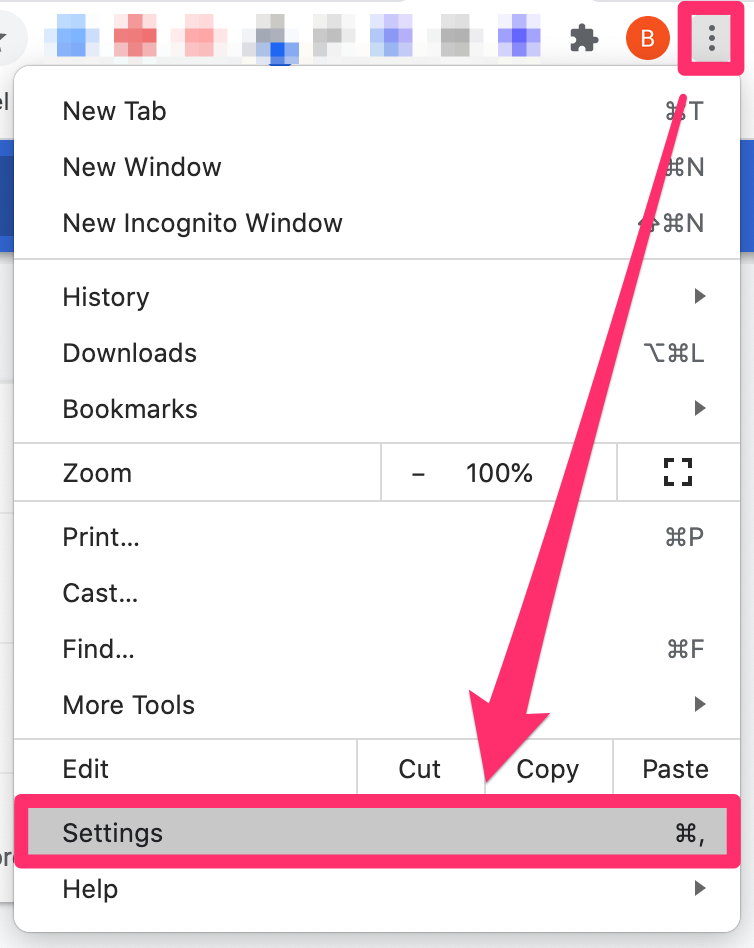Click the partially visible star icon top-left
Screen dimensions: 754x948
pyautogui.click(x=8, y=38)
